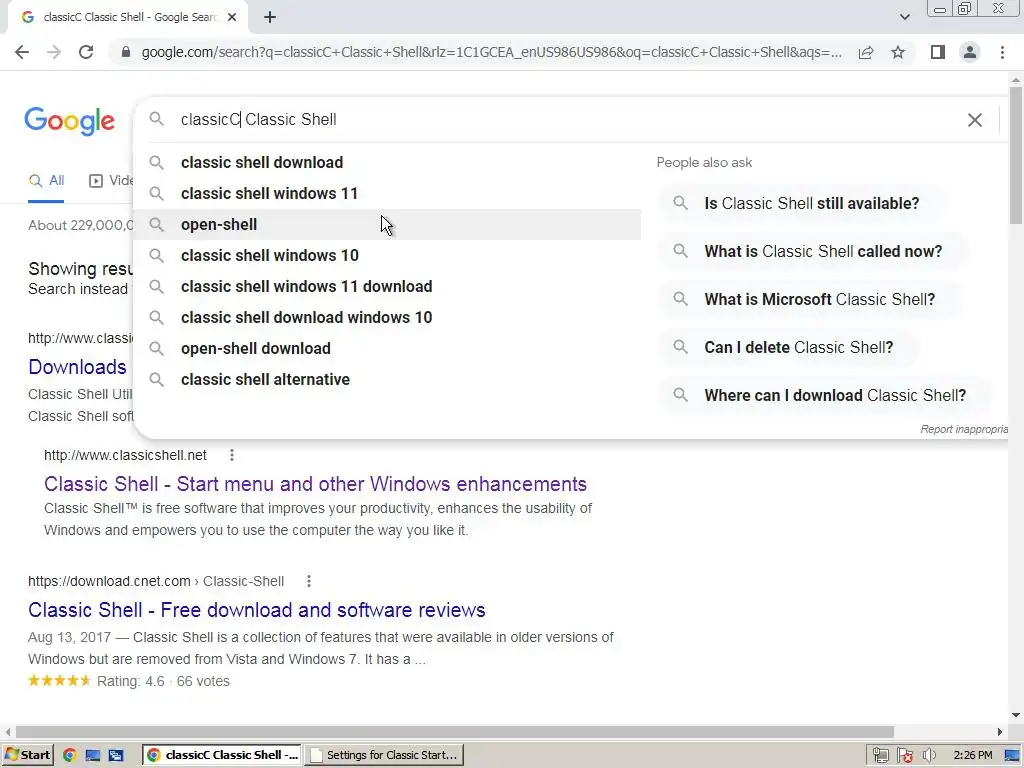The image size is (1024, 768).
Task: Switch to the Videos results tab
Action: [x=111, y=181]
